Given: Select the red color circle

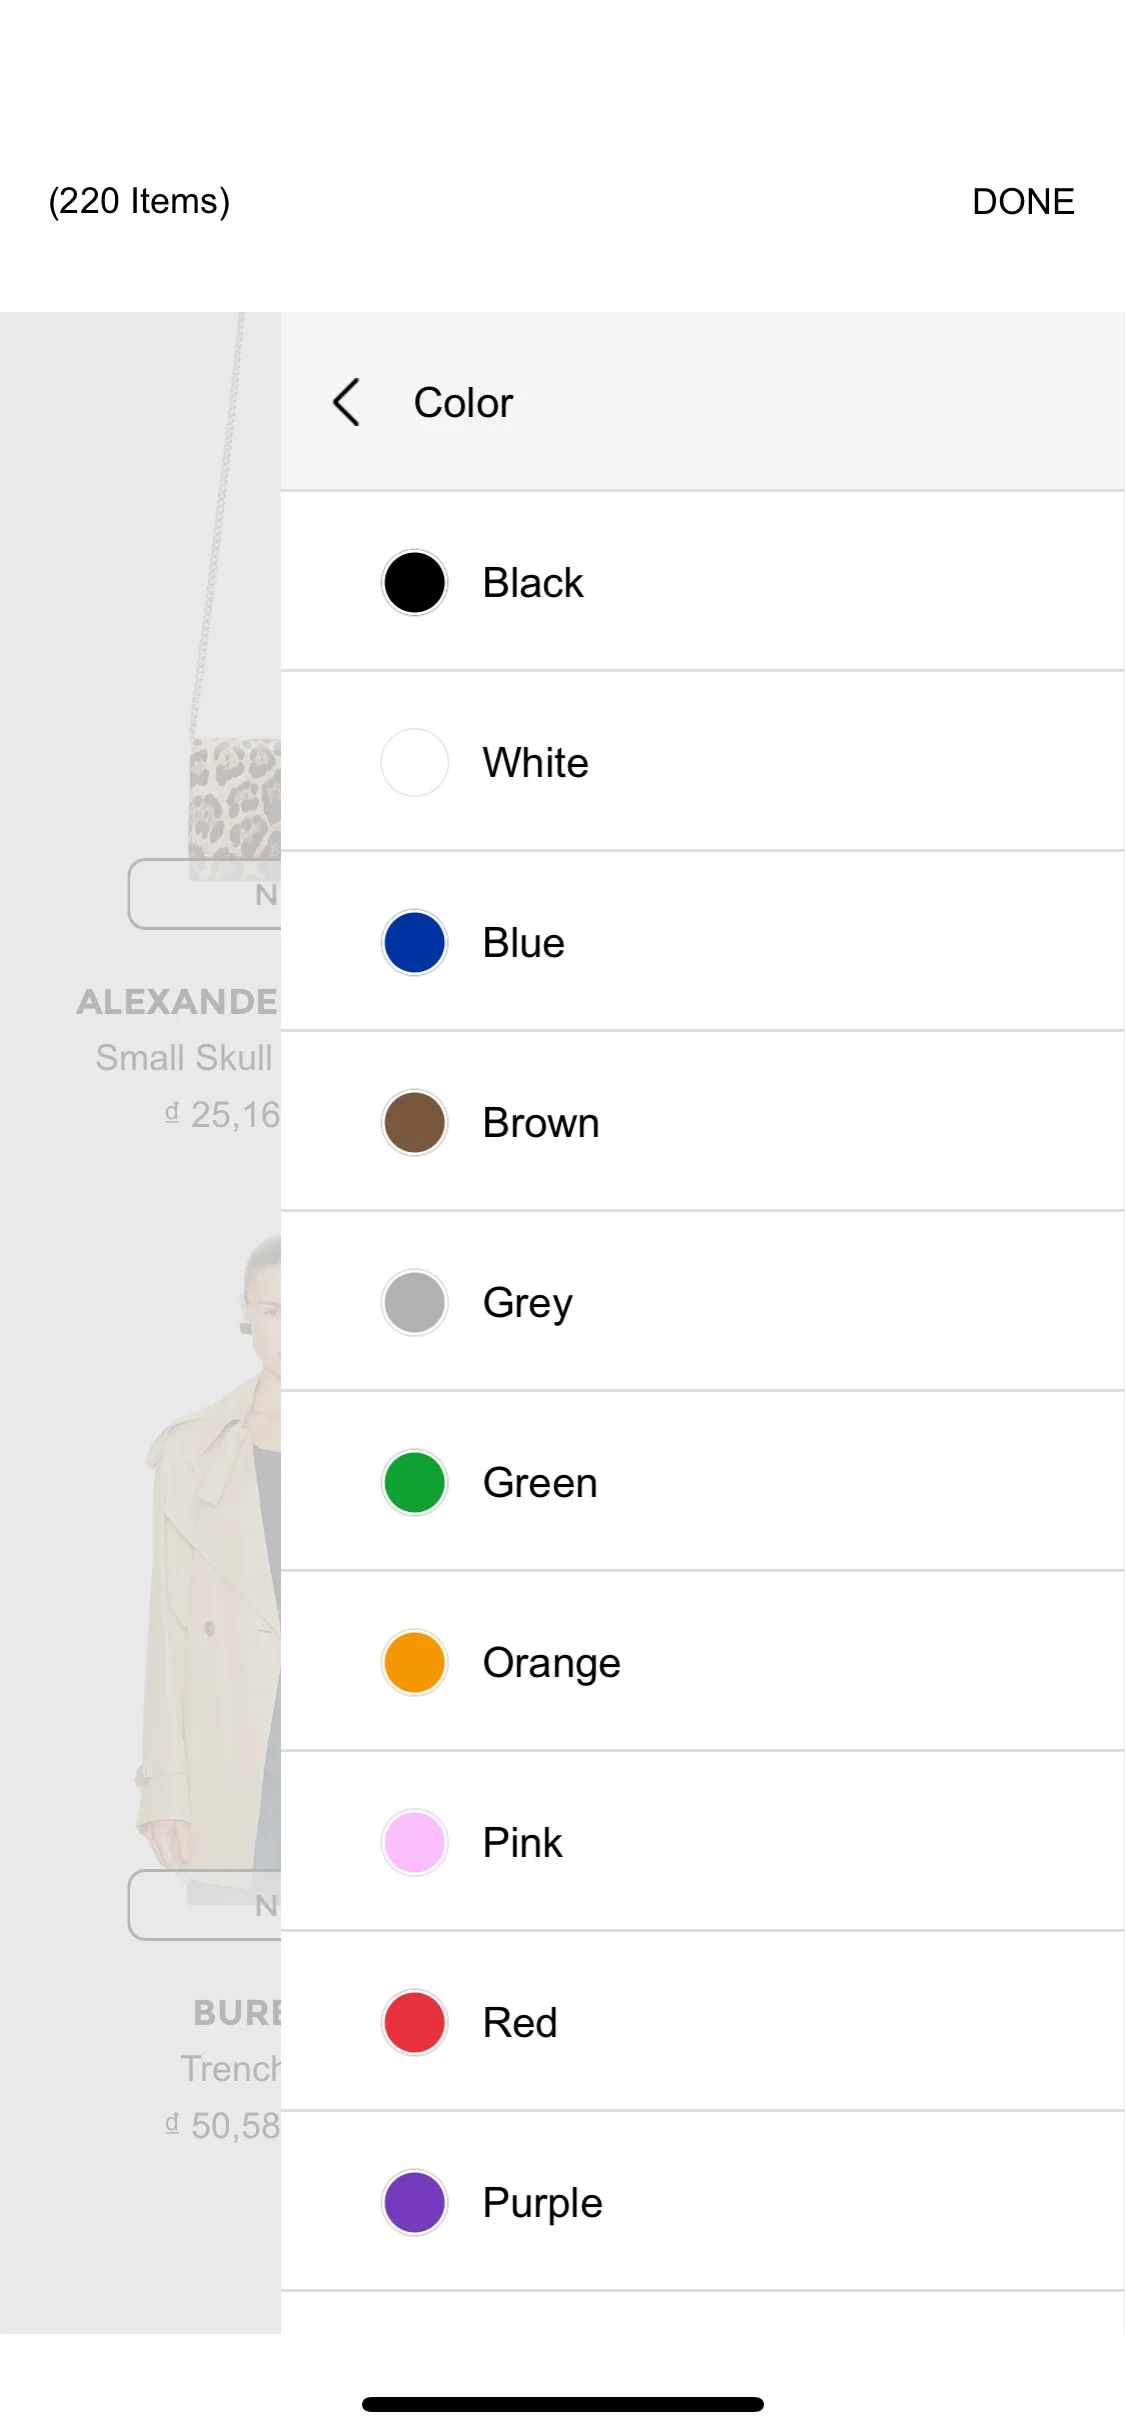Looking at the screenshot, I should tap(414, 2022).
